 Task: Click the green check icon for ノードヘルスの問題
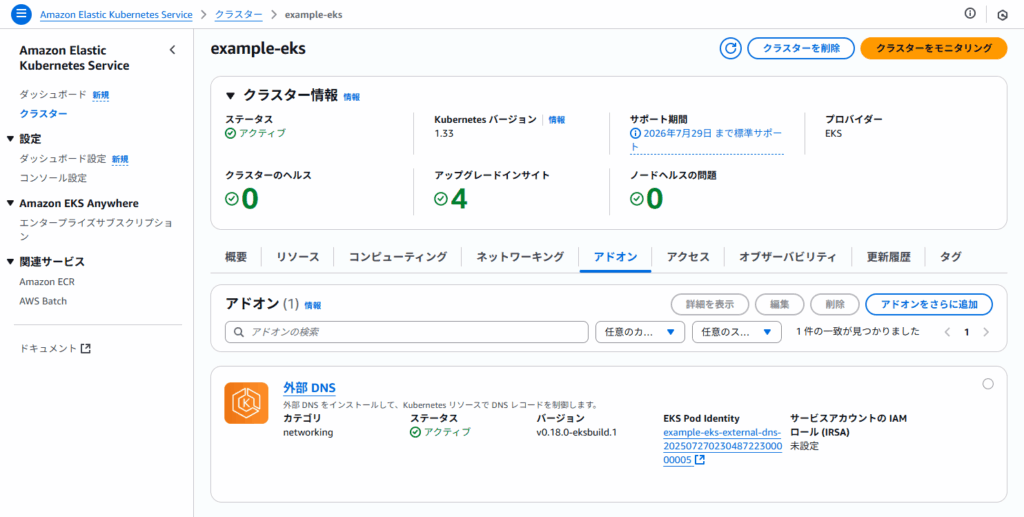click(x=637, y=199)
